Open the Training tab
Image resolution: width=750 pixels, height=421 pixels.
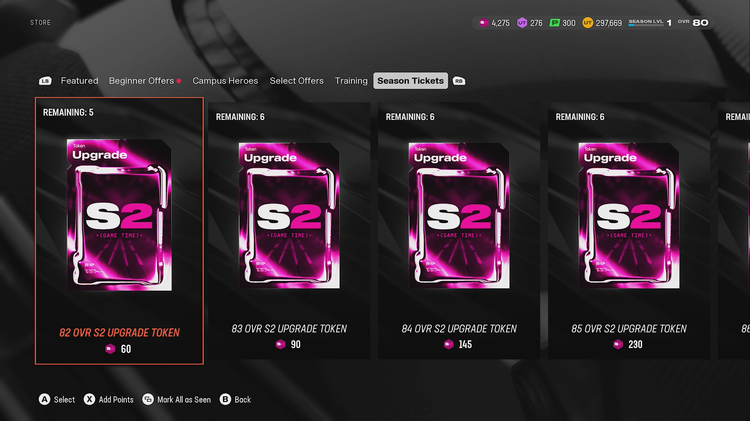[x=351, y=81]
